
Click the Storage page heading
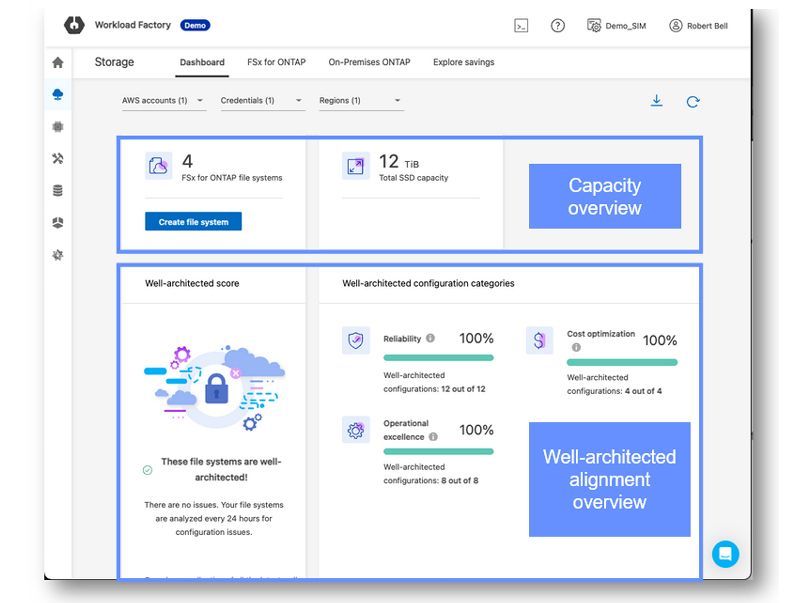(114, 62)
